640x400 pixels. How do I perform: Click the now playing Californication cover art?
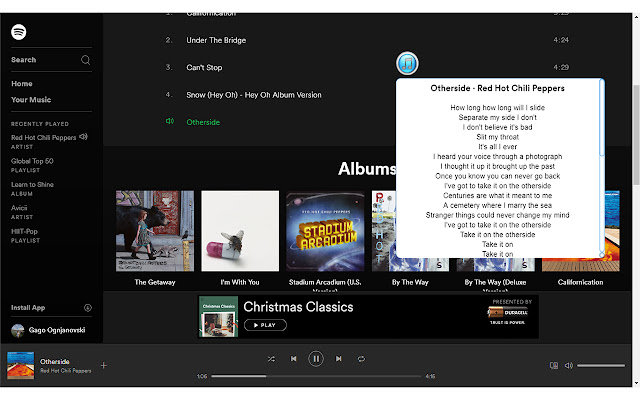[20, 365]
